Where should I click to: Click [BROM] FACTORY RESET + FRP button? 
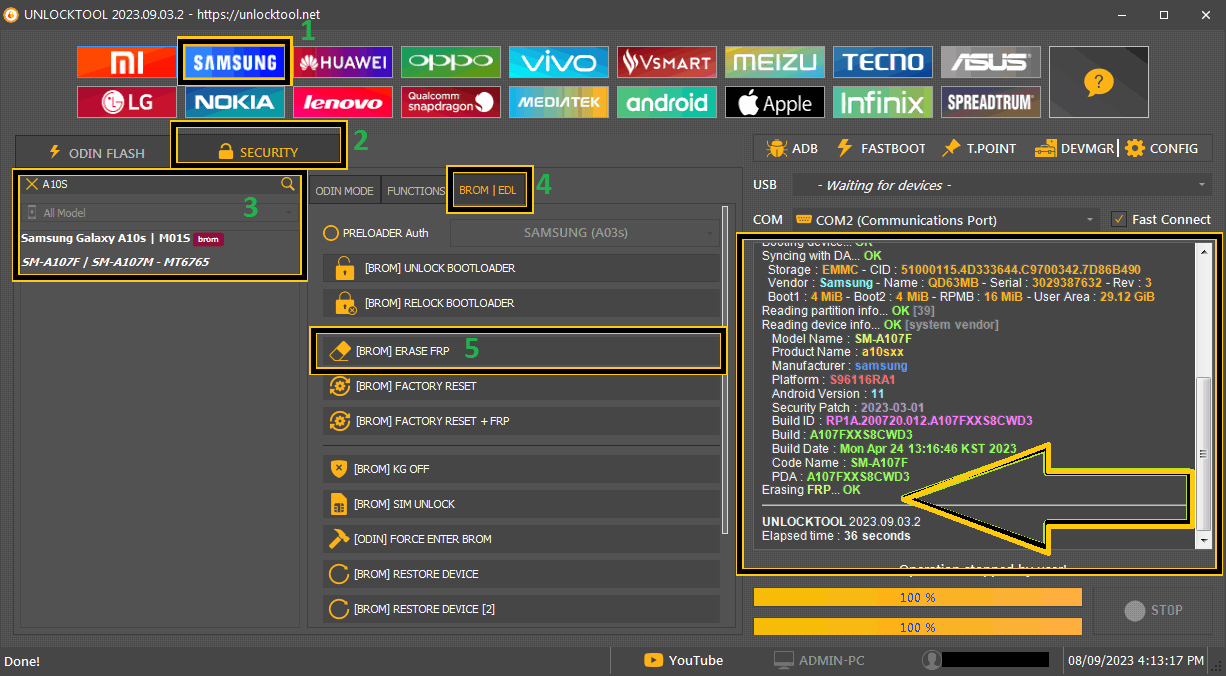tap(521, 421)
